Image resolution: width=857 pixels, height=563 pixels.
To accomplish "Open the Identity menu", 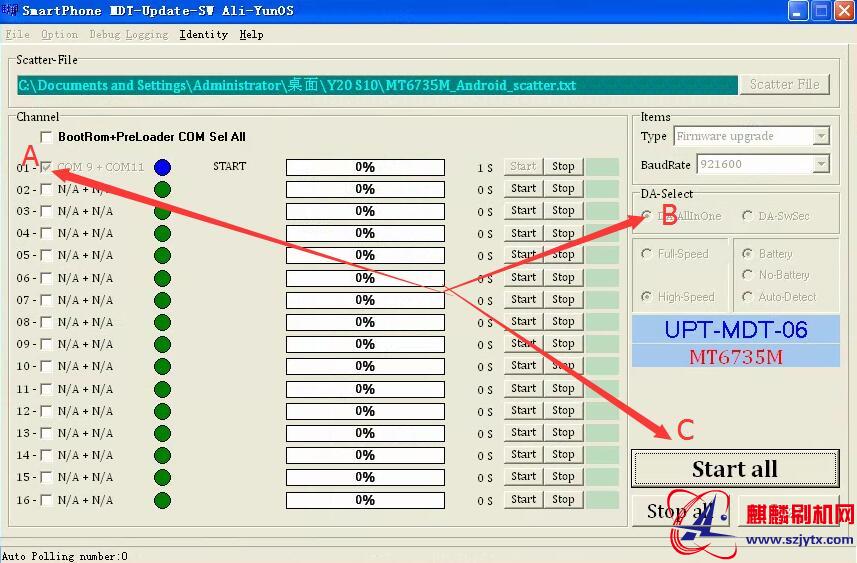I will (x=204, y=34).
